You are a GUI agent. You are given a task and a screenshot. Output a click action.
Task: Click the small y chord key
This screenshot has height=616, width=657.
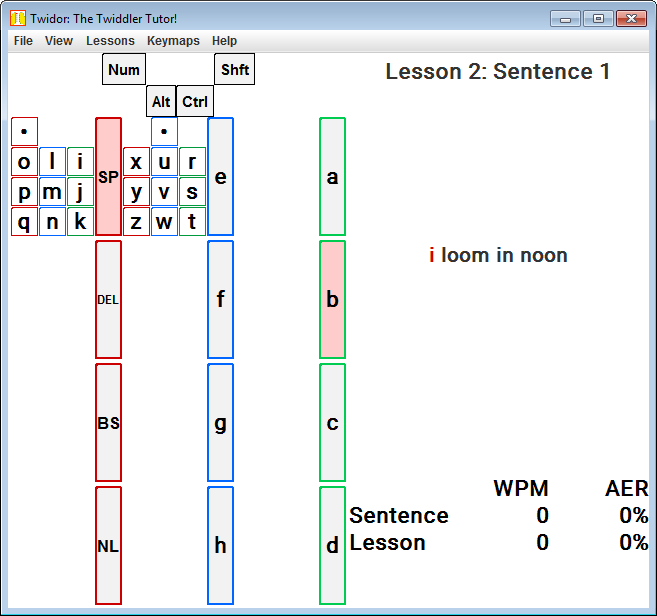pyautogui.click(x=136, y=192)
